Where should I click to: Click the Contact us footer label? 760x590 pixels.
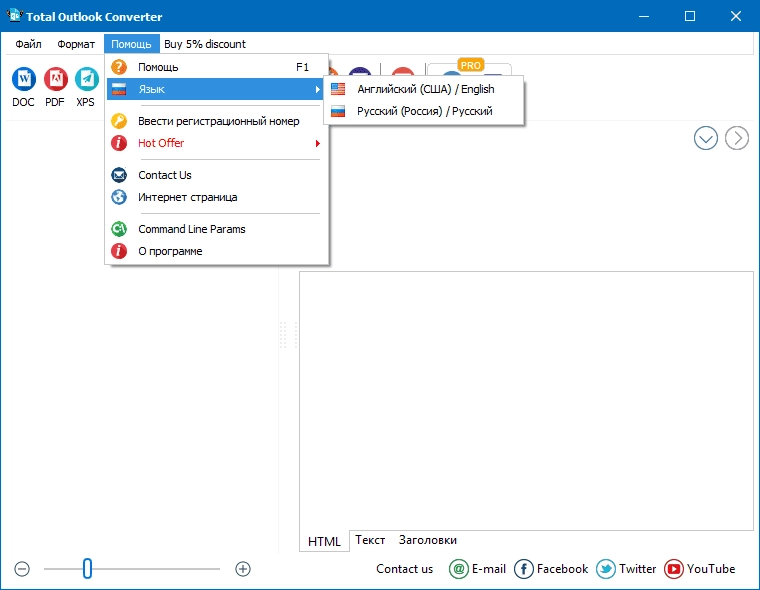(405, 569)
